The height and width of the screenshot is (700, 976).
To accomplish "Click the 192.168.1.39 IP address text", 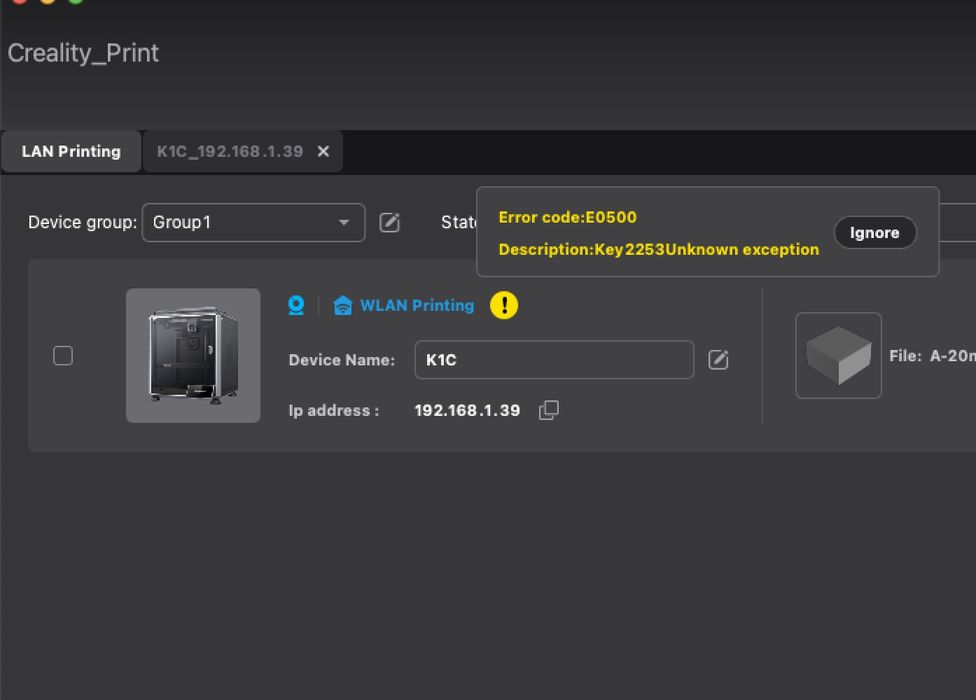I will coord(467,410).
